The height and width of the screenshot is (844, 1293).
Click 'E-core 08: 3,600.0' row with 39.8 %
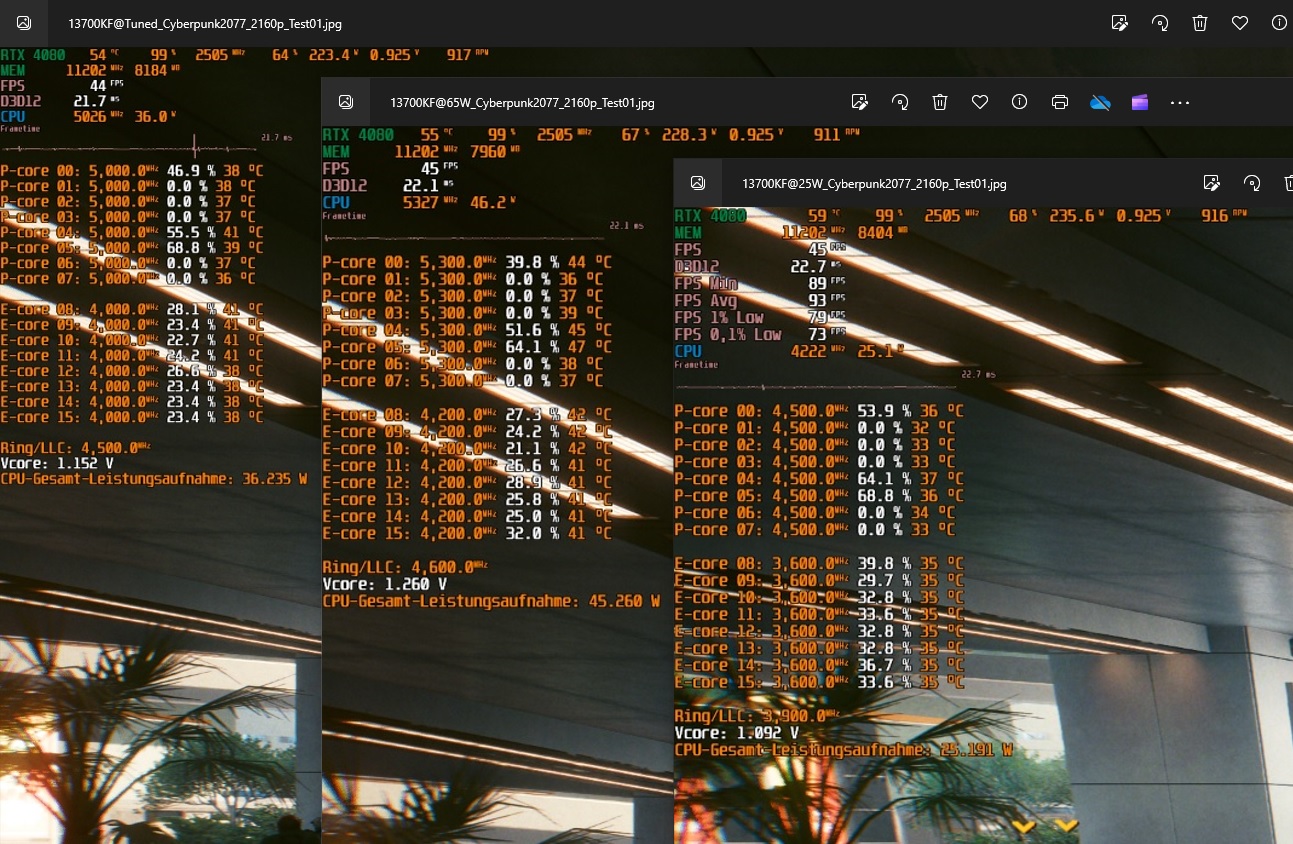point(819,563)
